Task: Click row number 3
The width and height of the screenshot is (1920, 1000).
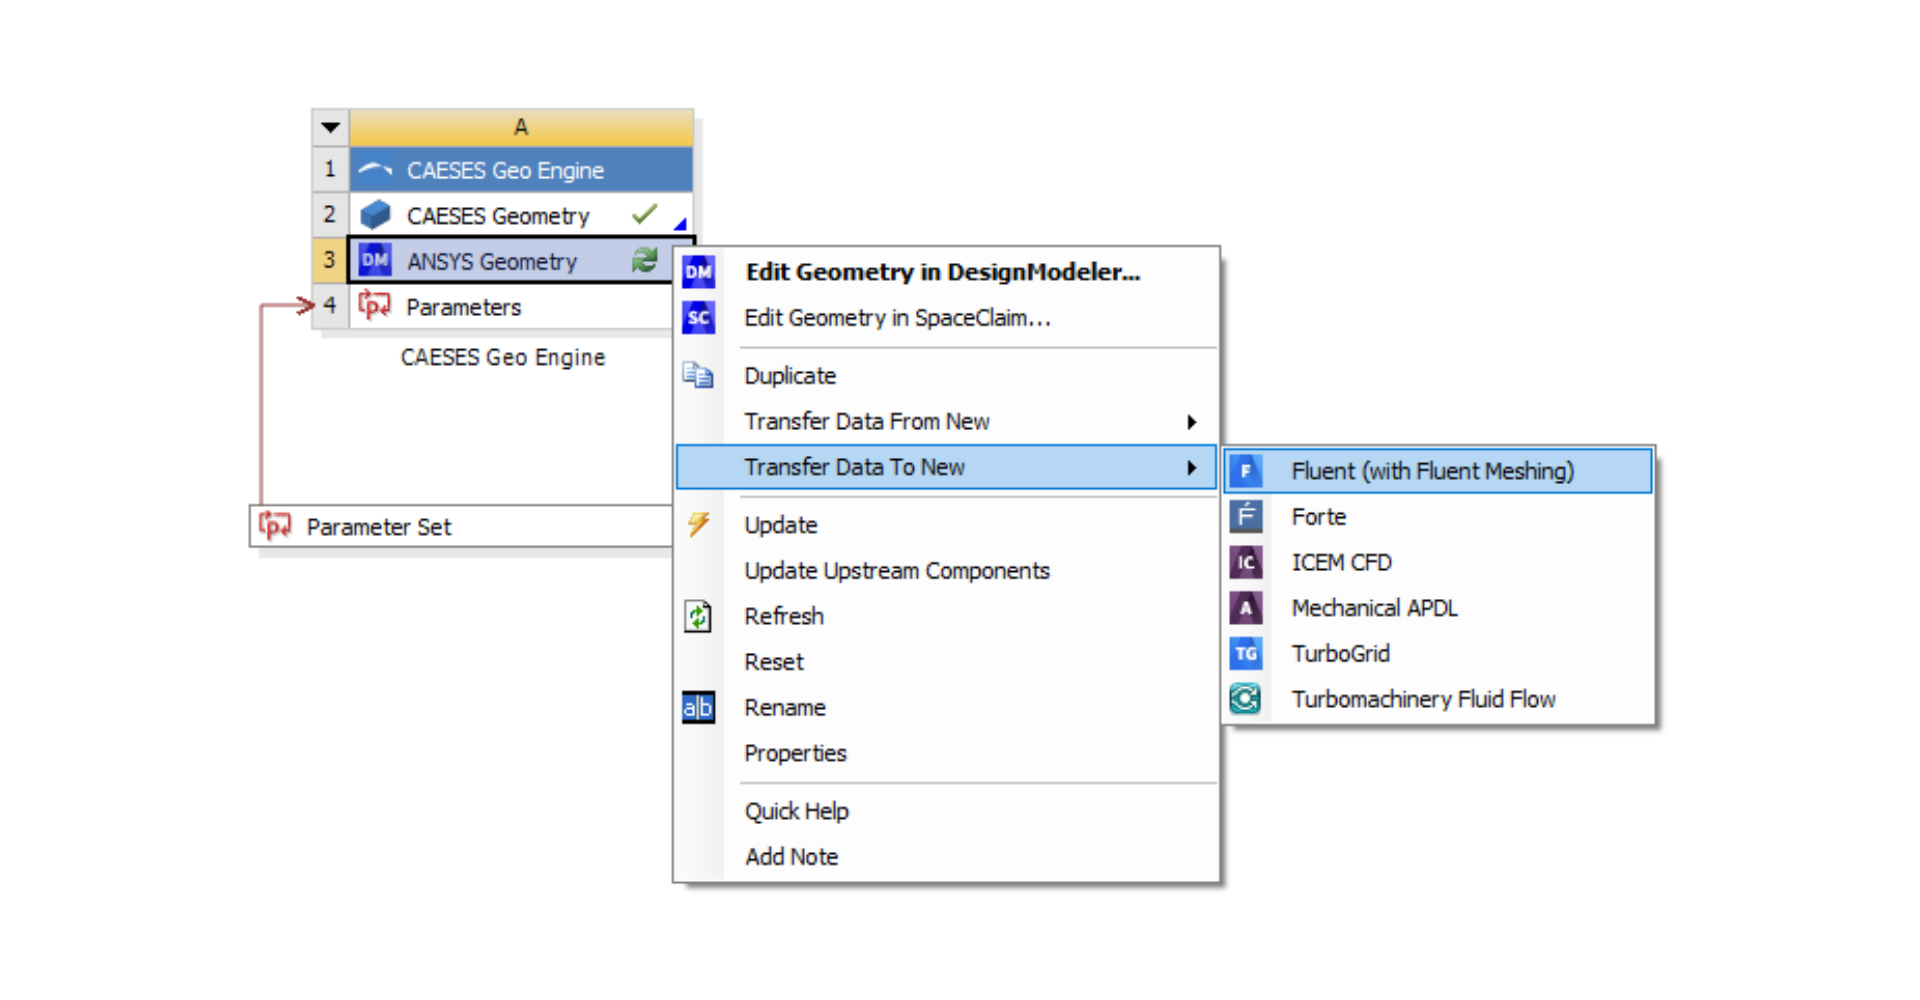Action: [330, 260]
